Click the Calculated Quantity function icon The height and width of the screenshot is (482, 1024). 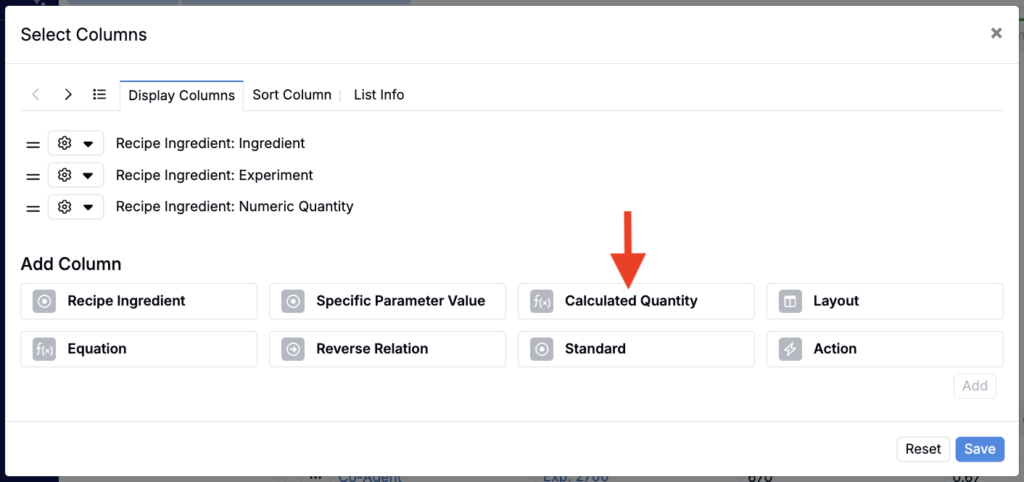click(541, 301)
